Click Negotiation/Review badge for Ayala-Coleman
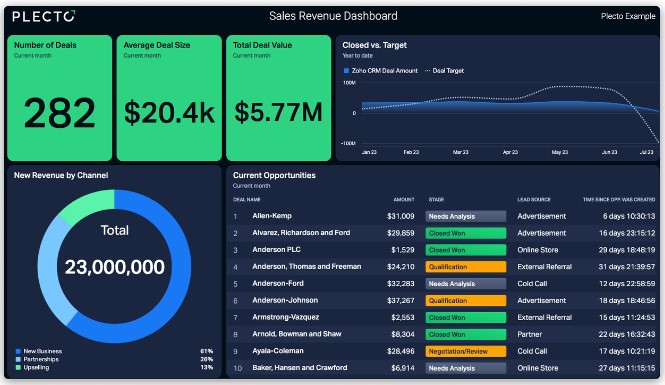The height and width of the screenshot is (385, 665). (x=466, y=352)
